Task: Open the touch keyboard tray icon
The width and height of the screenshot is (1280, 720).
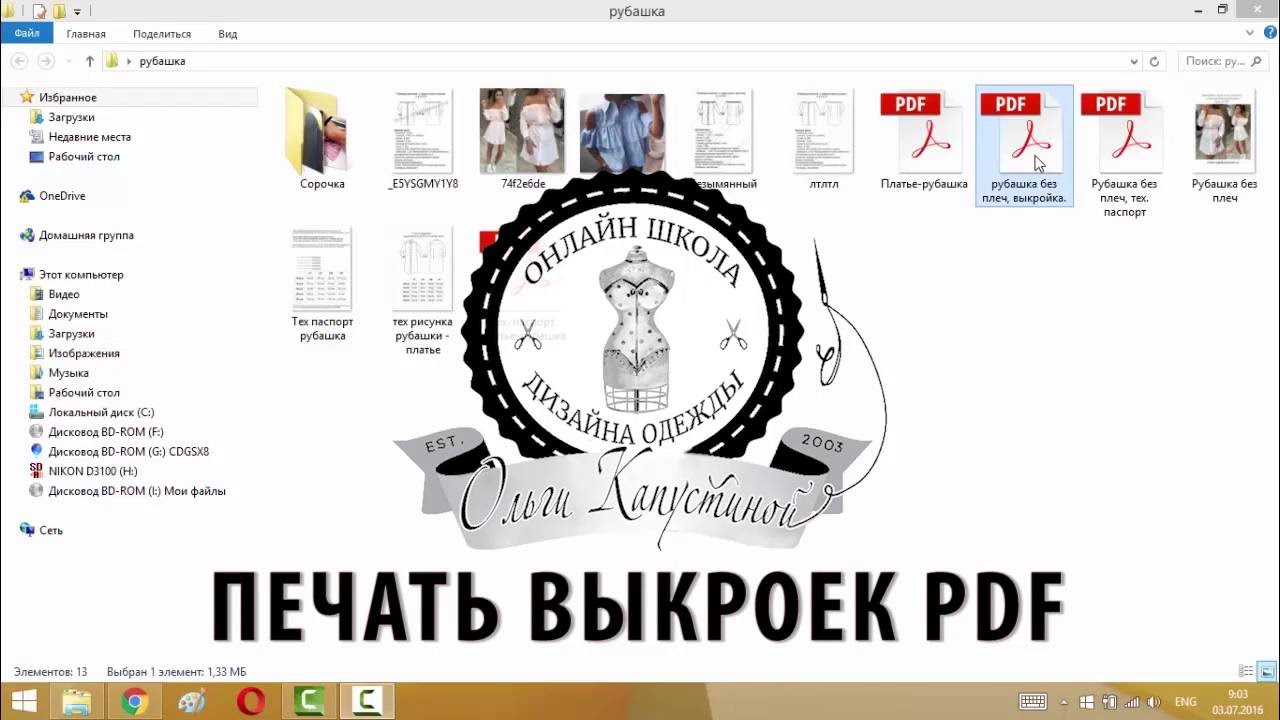Action: point(1033,702)
